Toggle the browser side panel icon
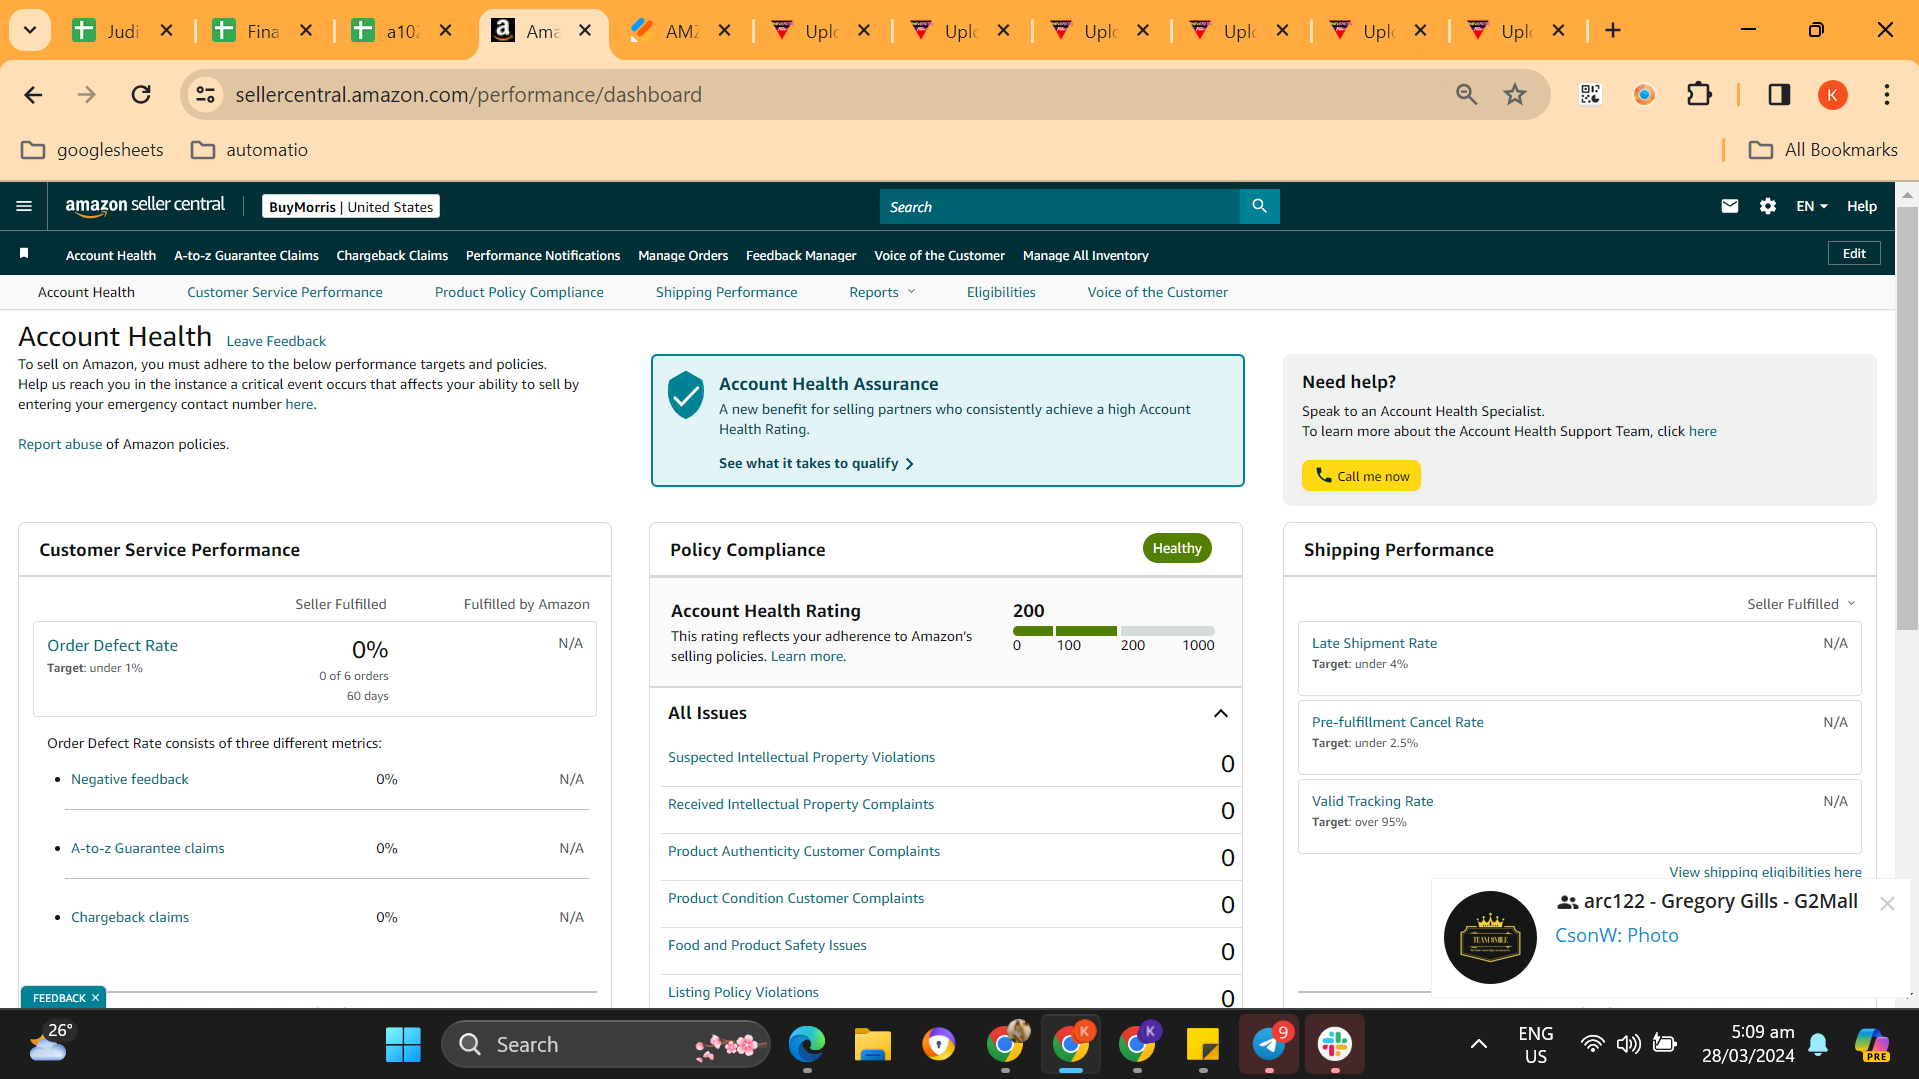Image resolution: width=1919 pixels, height=1079 pixels. (x=1779, y=95)
